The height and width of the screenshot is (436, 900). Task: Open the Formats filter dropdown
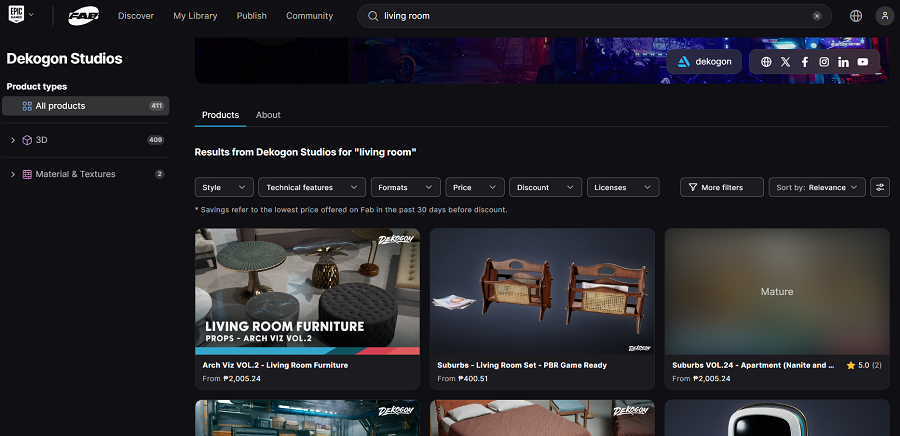[406, 188]
